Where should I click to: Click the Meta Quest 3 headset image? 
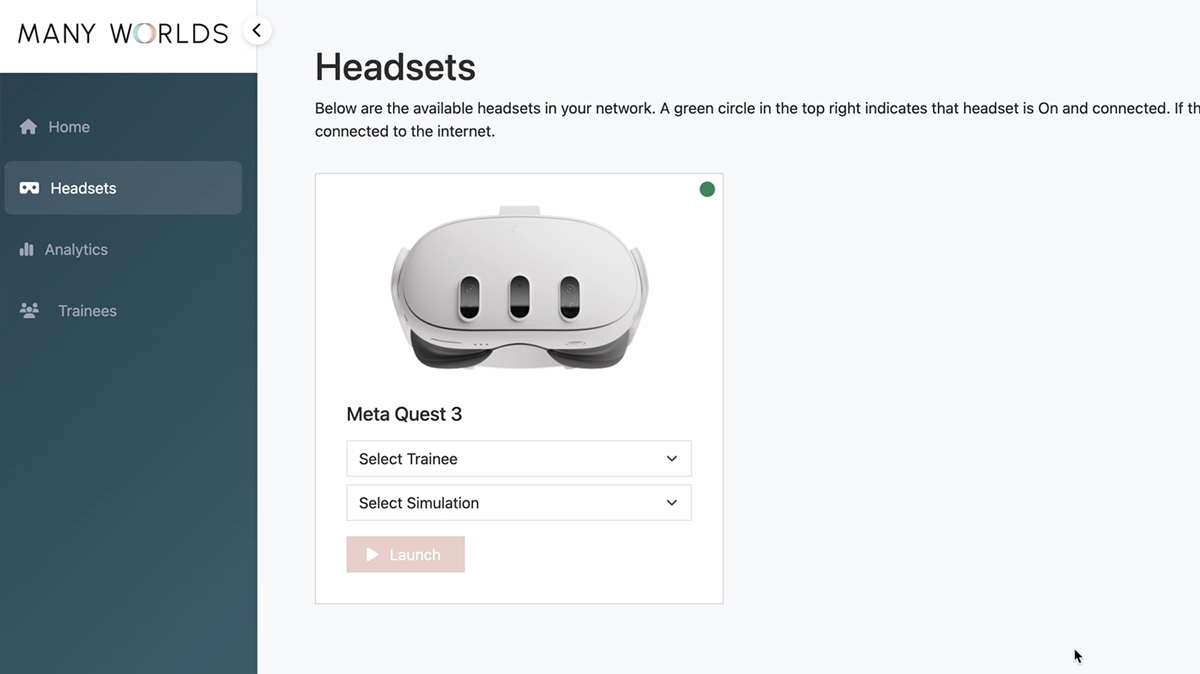point(519,288)
